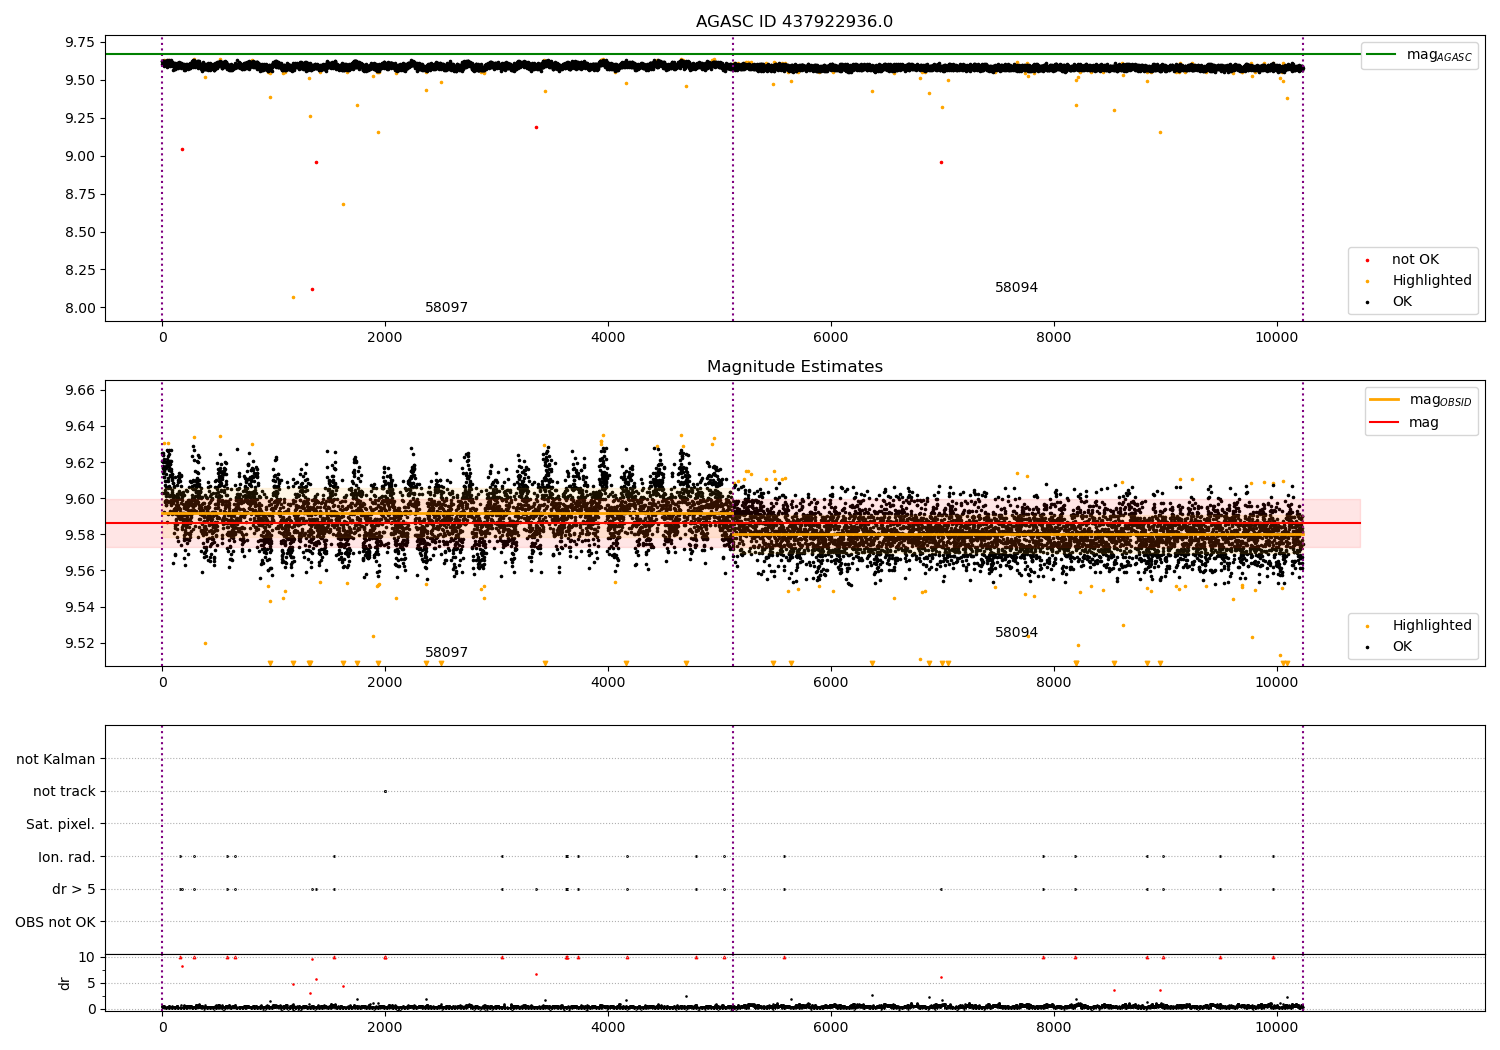Click the 'OBS not OK' y-axis label
1500x1050 pixels.
[x=55, y=922]
